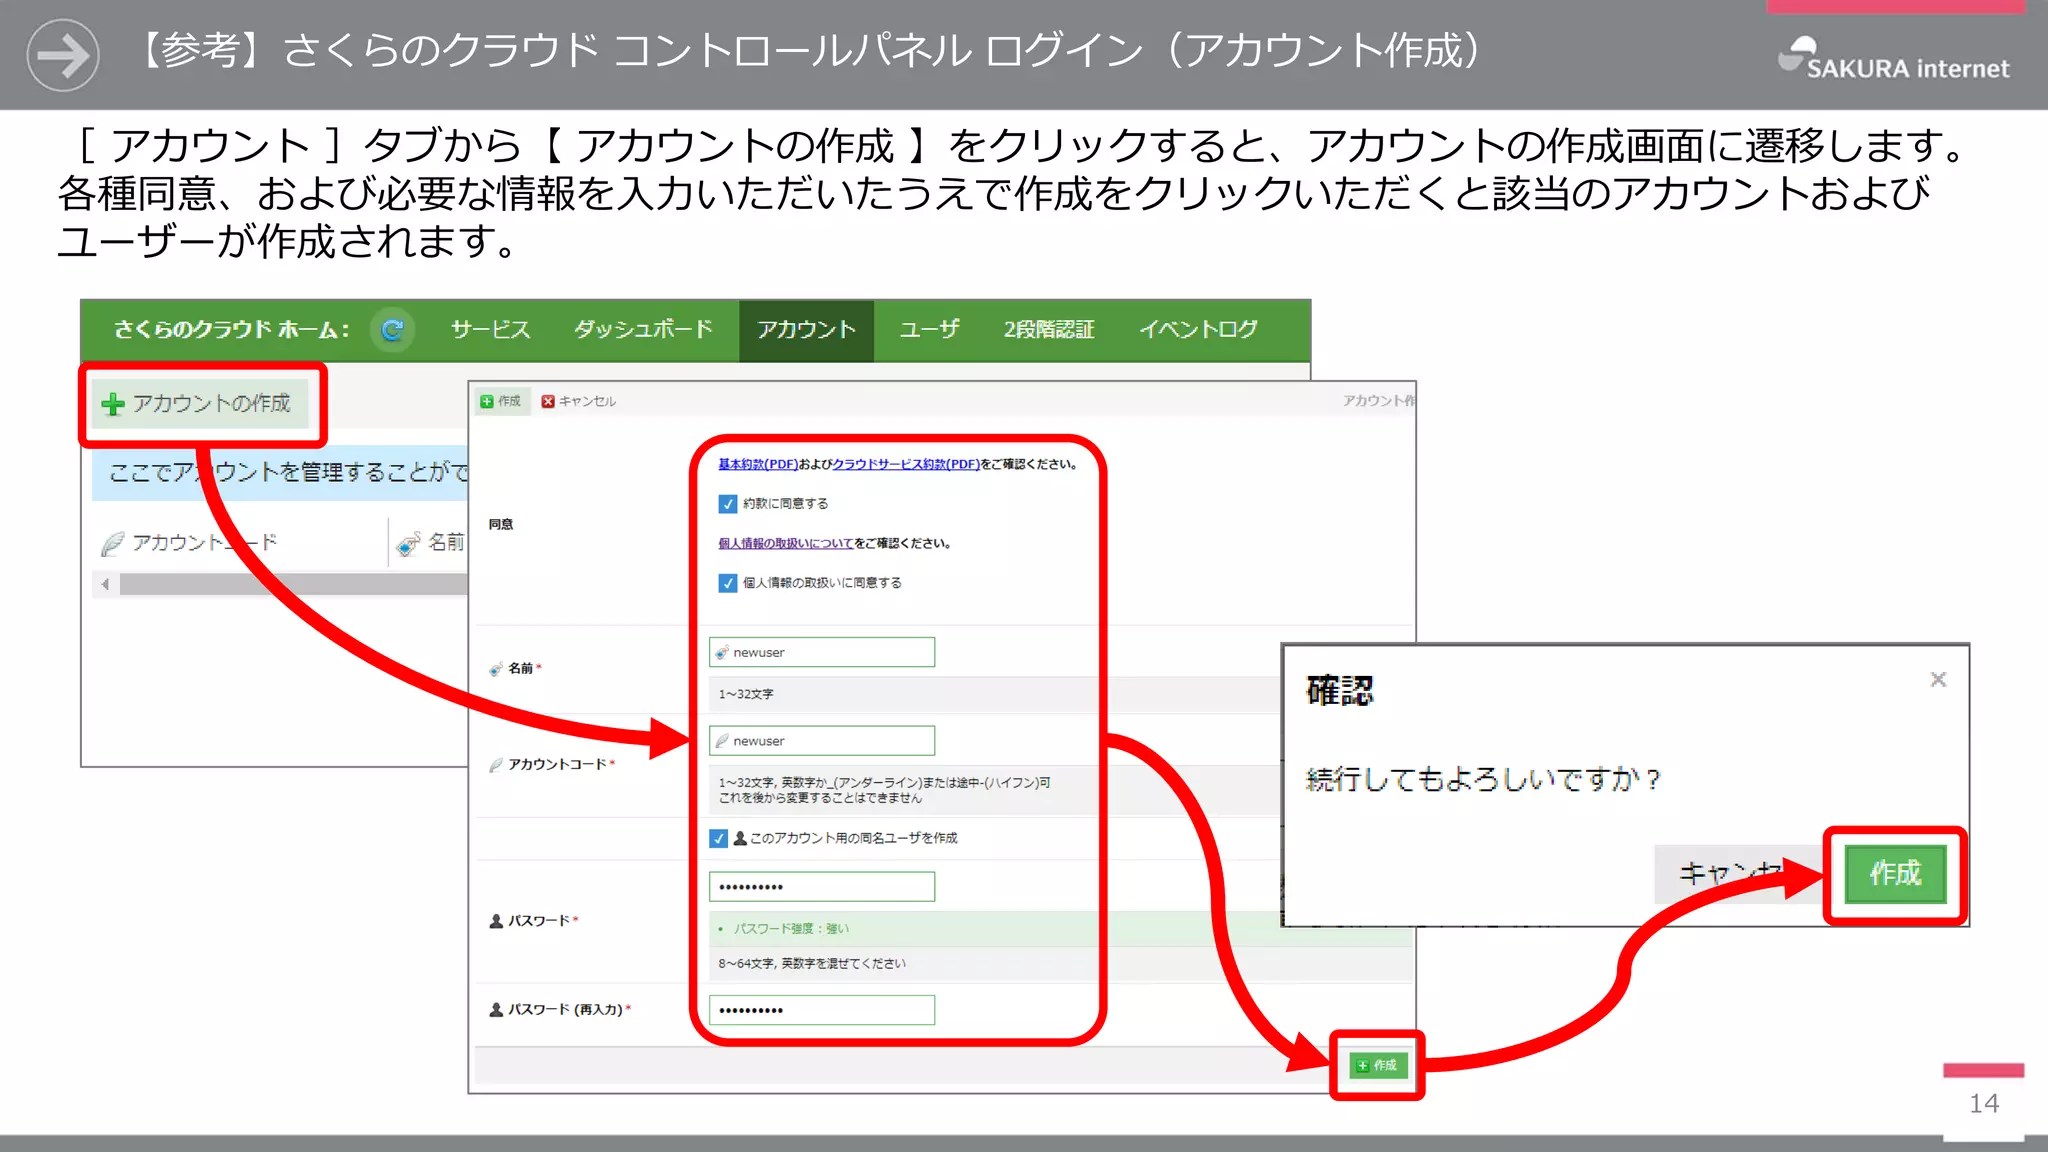Open the イベントログ tab
Image resolution: width=2048 pixels, height=1152 pixels.
[1198, 329]
